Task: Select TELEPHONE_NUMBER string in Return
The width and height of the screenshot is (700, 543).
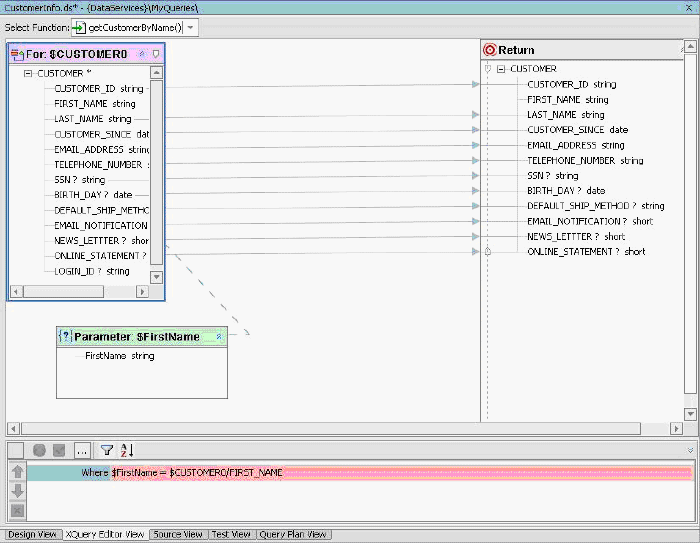Action: [x=585, y=160]
